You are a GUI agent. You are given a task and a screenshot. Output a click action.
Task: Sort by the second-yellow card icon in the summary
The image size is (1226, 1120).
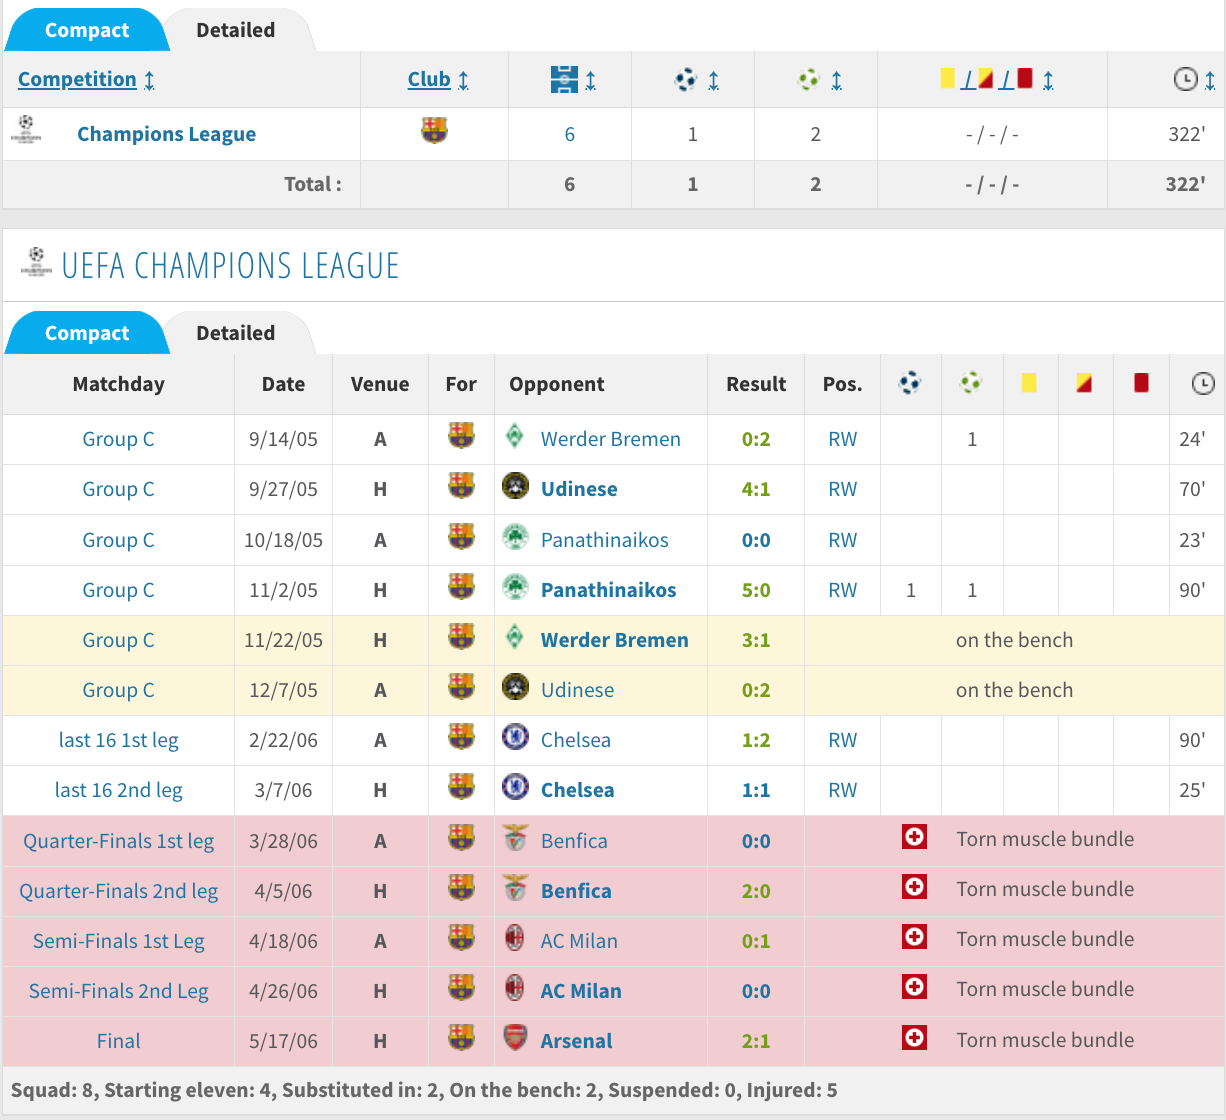click(x=985, y=78)
